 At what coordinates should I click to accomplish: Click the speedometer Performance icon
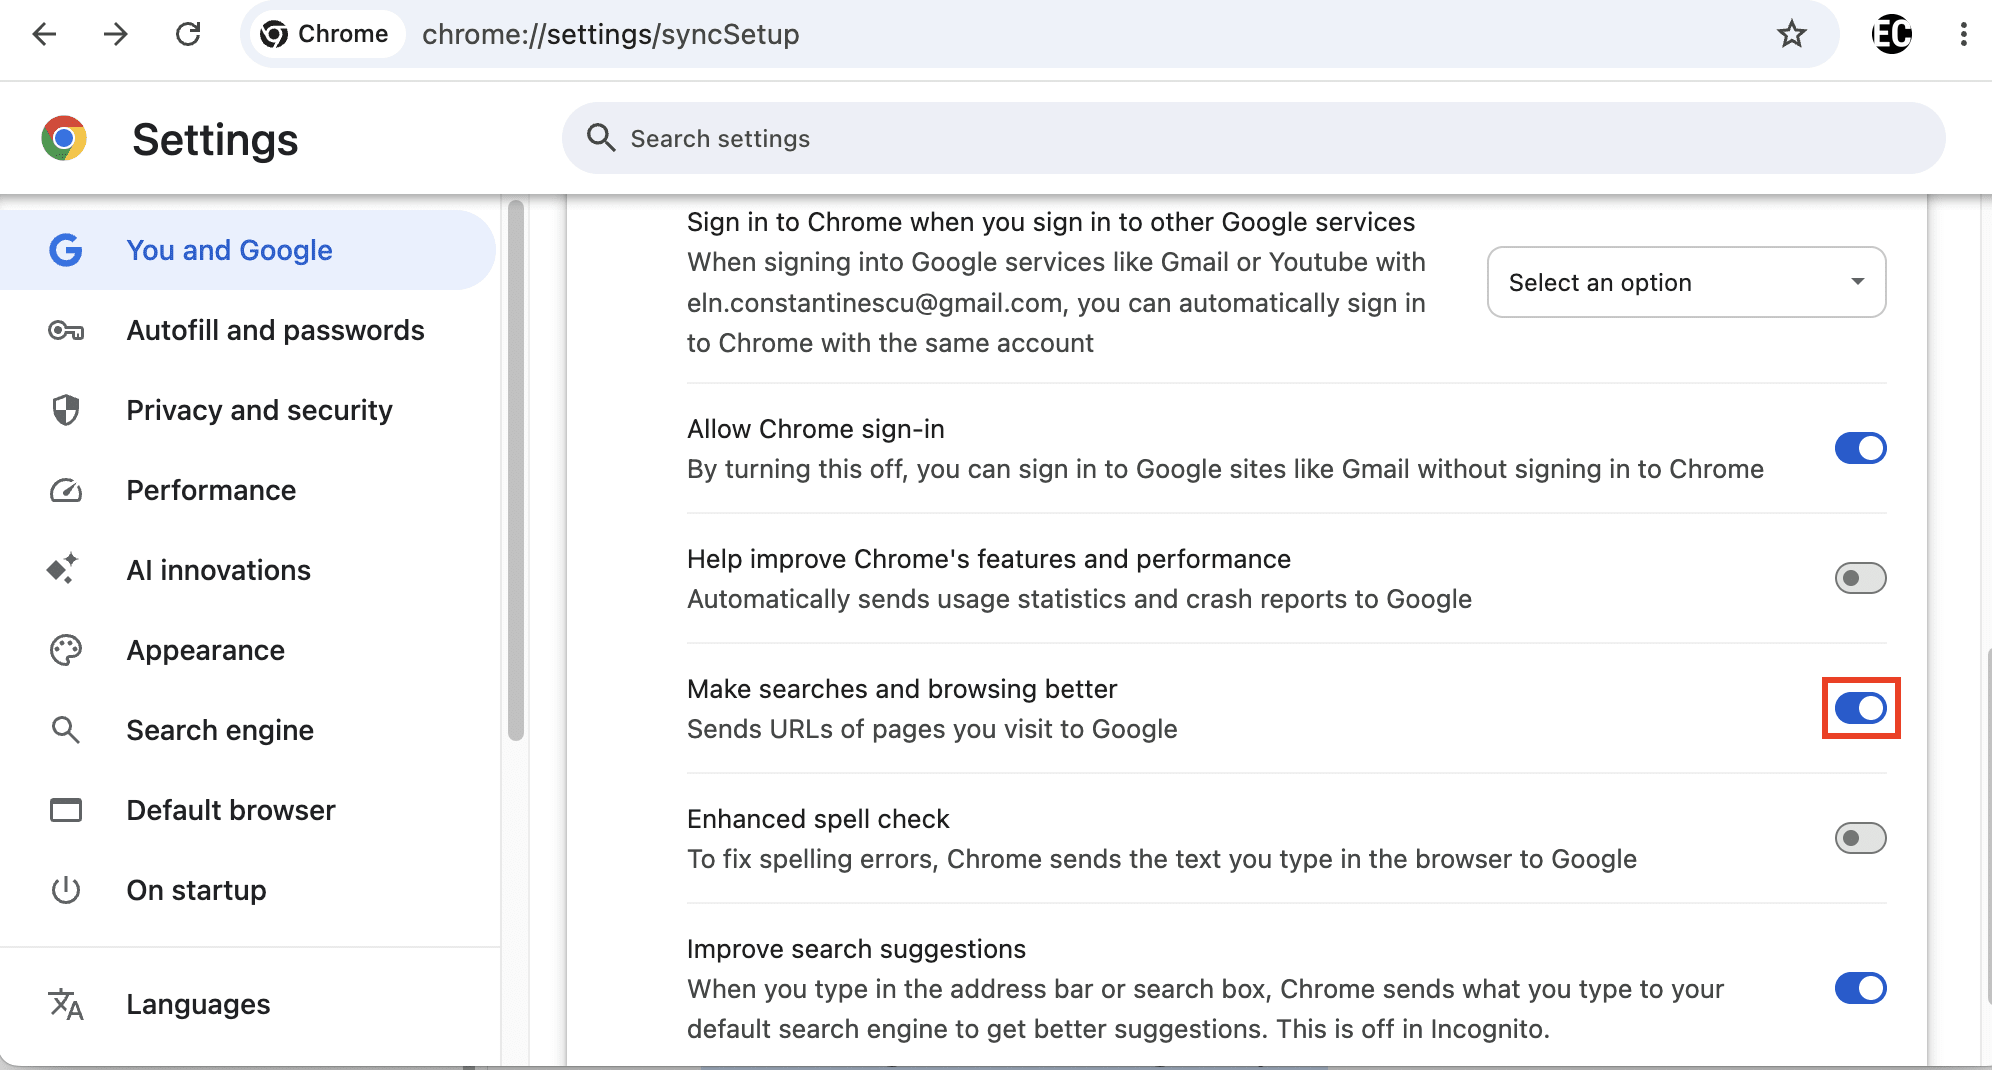[66, 490]
